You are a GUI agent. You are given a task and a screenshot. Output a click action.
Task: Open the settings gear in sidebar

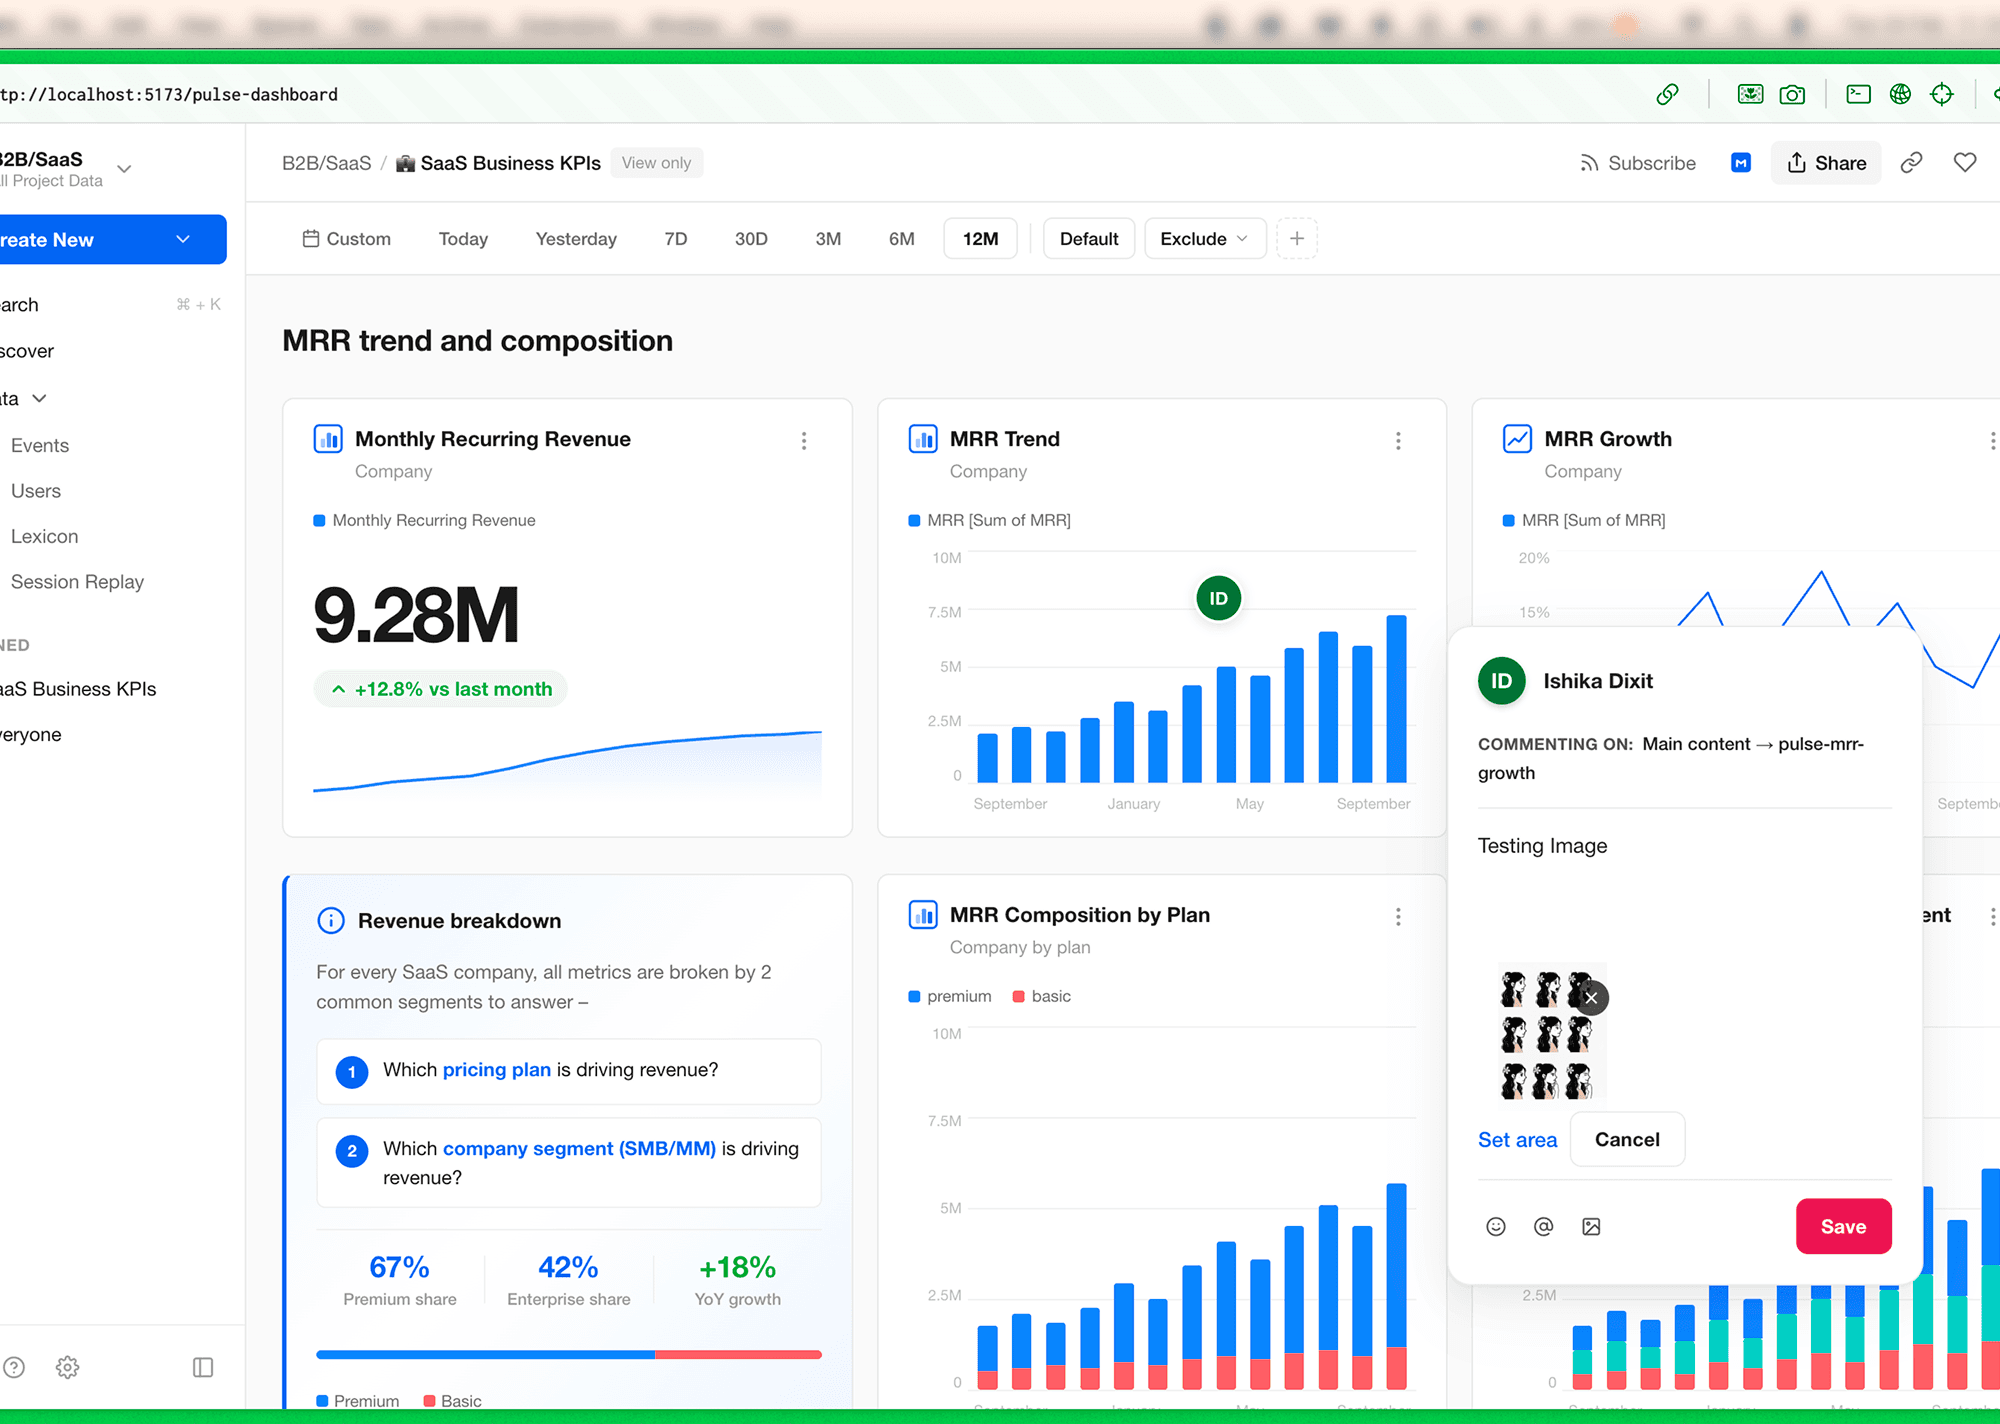(67, 1367)
